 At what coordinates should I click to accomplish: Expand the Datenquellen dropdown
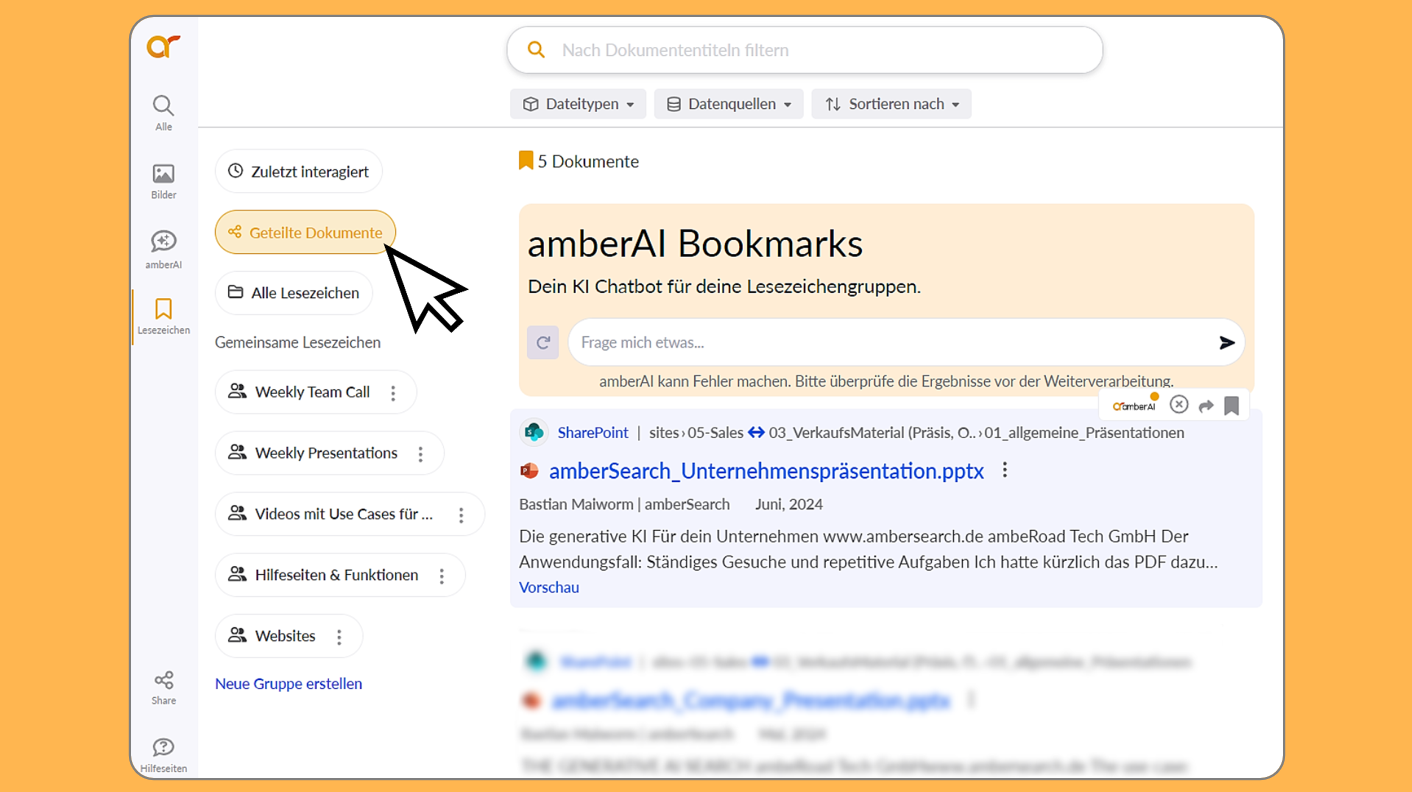click(729, 104)
